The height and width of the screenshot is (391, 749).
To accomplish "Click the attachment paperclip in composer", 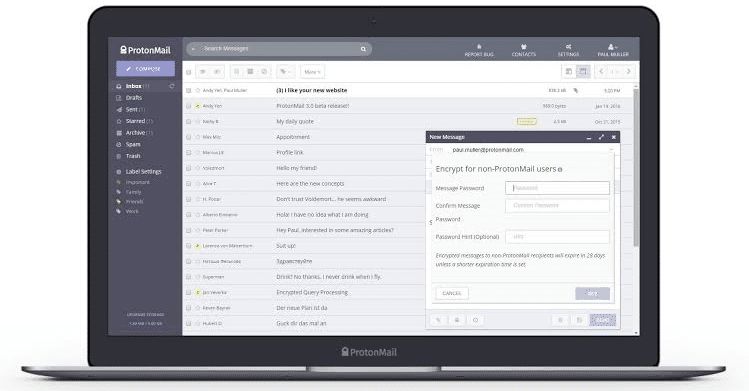I will [438, 320].
